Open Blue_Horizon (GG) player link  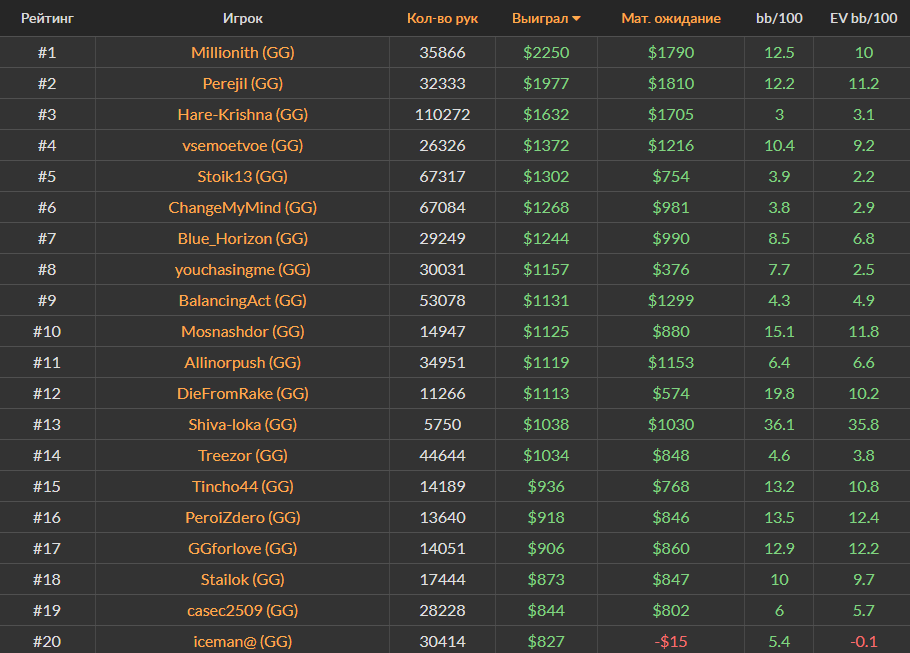[x=243, y=238]
